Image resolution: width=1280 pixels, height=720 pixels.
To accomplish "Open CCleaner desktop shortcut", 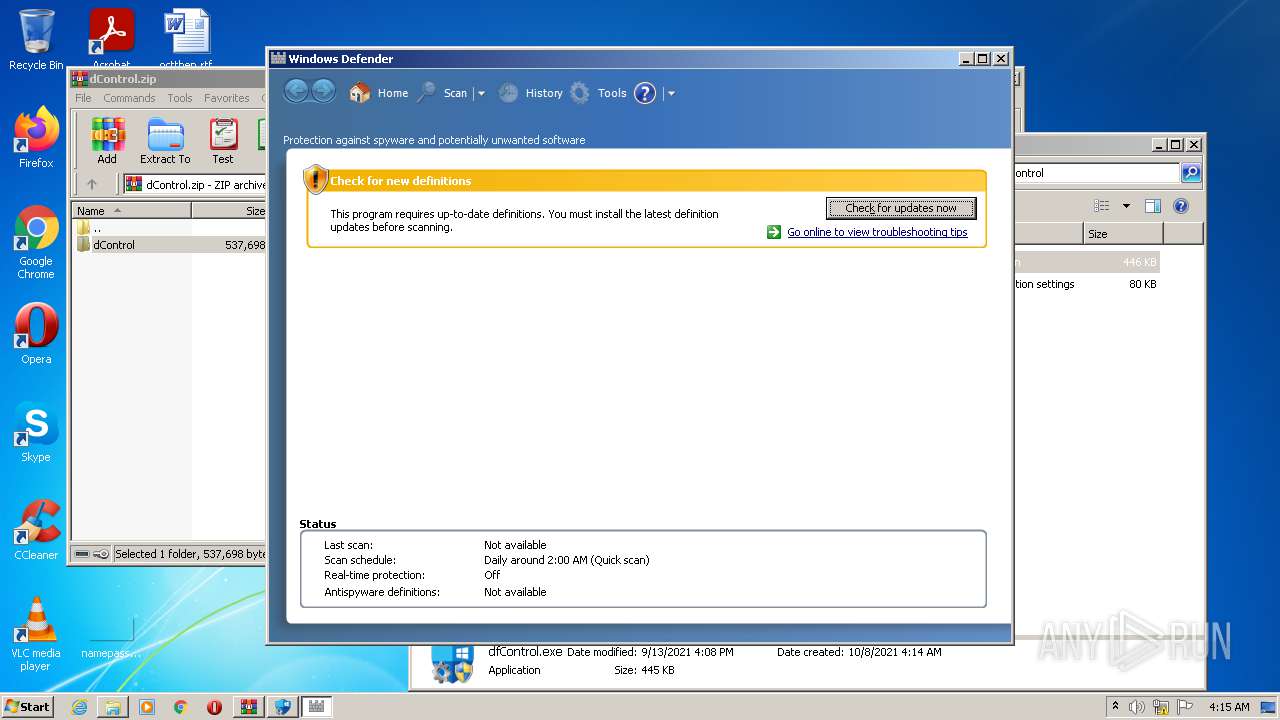I will point(36,530).
